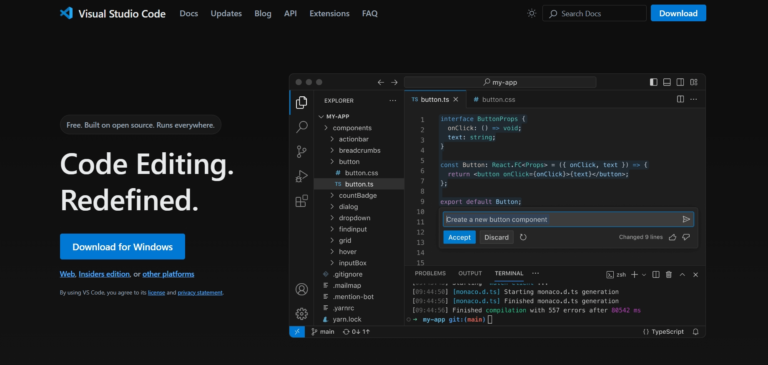Click the Search Docs input field
Screen dimensions: 768x365
pos(594,13)
